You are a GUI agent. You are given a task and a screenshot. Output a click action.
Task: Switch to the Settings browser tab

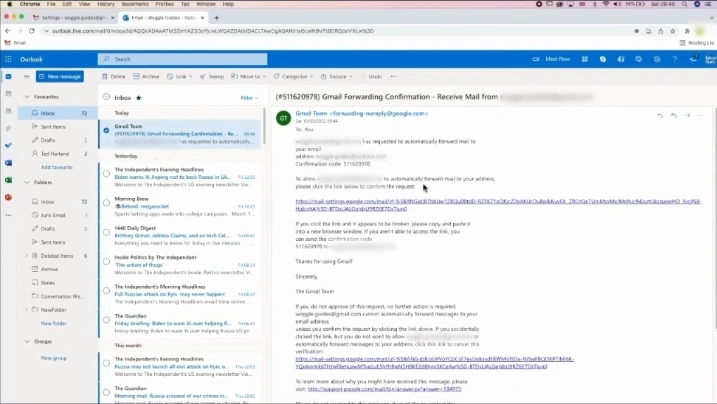pyautogui.click(x=73, y=18)
